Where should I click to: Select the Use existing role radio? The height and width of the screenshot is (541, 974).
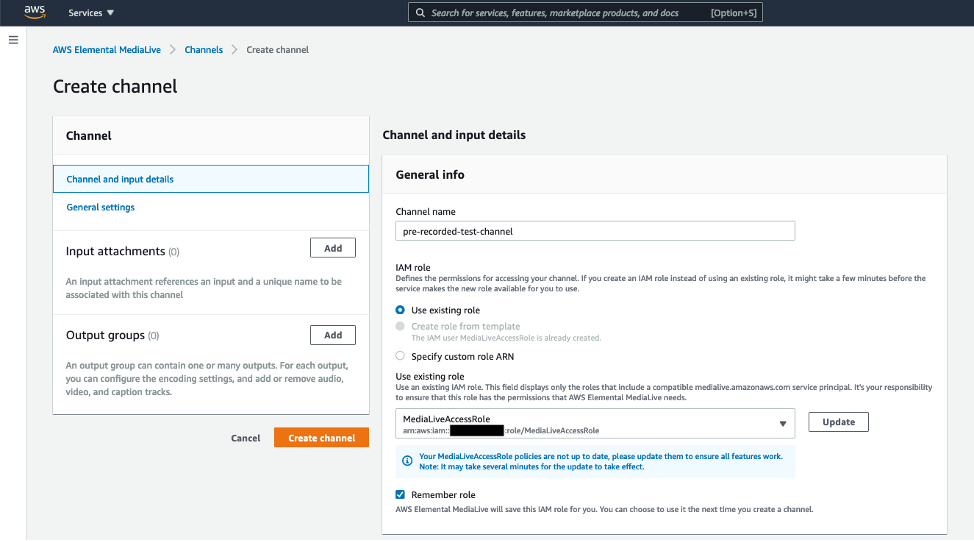click(400, 310)
